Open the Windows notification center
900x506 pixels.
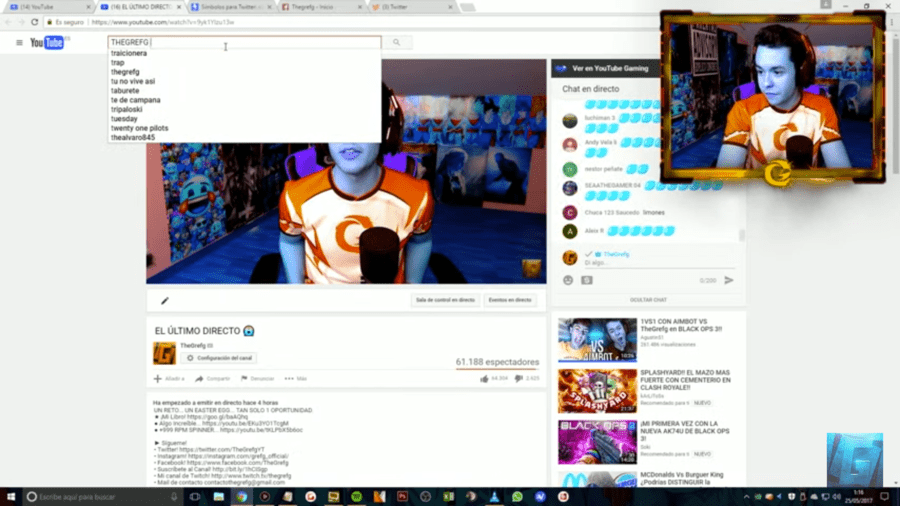(x=885, y=497)
